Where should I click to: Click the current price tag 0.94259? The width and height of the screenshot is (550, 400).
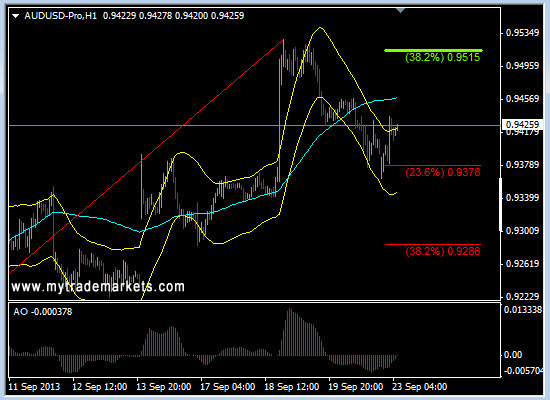click(x=522, y=125)
